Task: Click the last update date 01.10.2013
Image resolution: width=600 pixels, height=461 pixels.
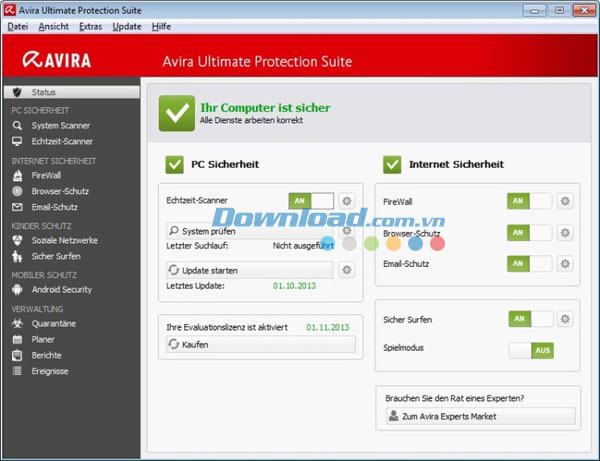Action: click(294, 286)
